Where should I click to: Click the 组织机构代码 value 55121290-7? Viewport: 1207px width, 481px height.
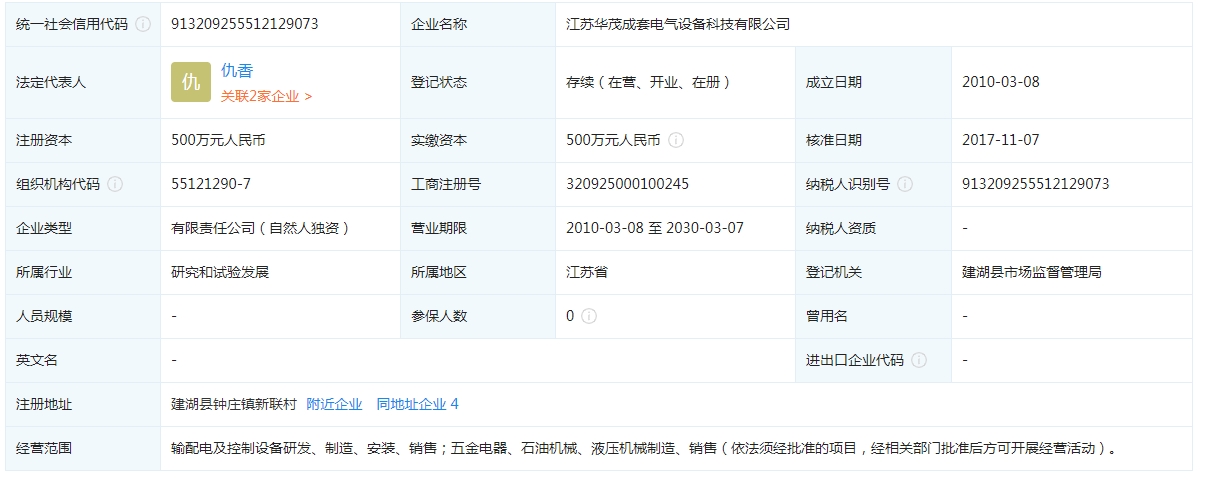(211, 184)
